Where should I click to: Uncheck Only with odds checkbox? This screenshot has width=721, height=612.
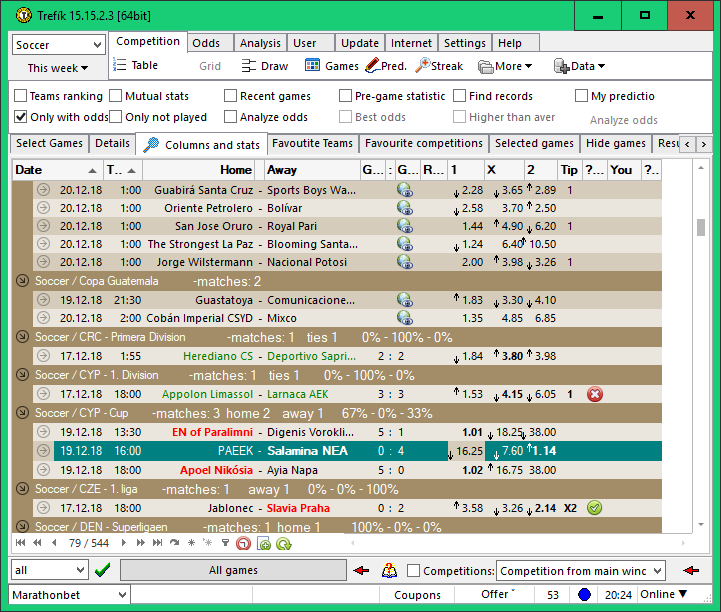point(21,117)
